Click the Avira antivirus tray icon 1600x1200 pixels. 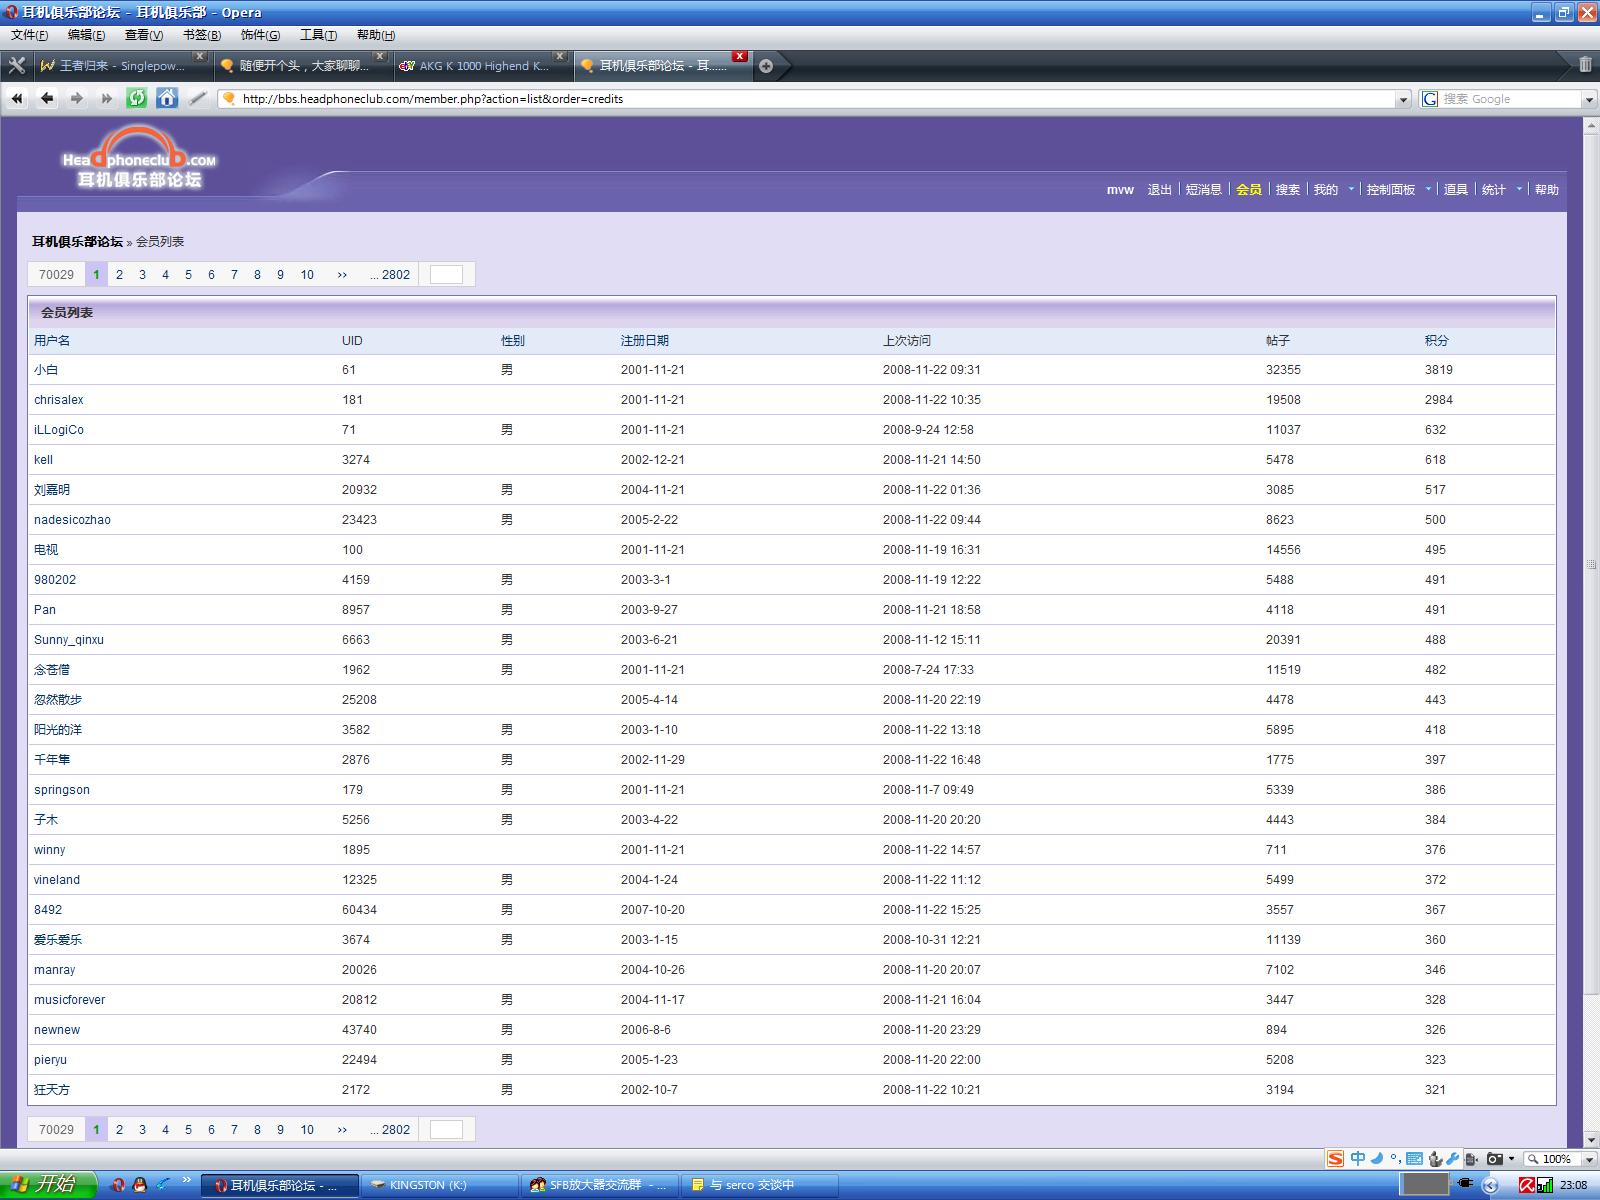coord(1527,1185)
